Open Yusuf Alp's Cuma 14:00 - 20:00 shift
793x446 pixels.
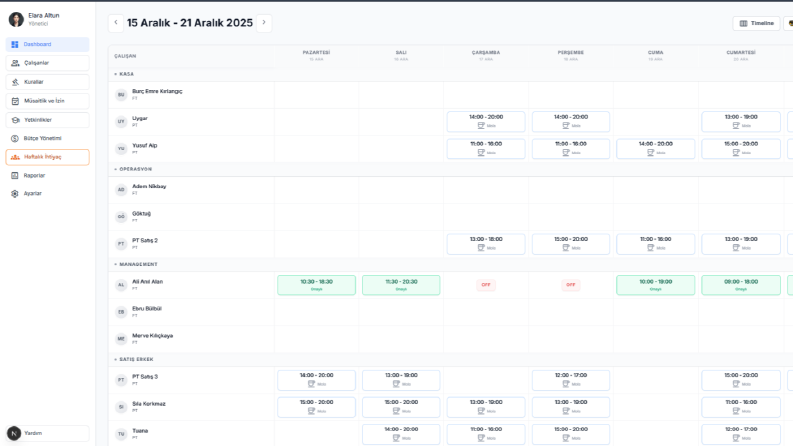(x=655, y=149)
